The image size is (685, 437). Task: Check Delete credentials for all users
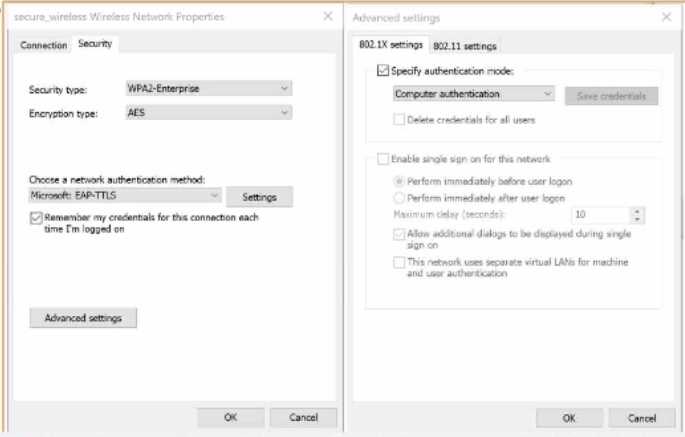[x=400, y=120]
